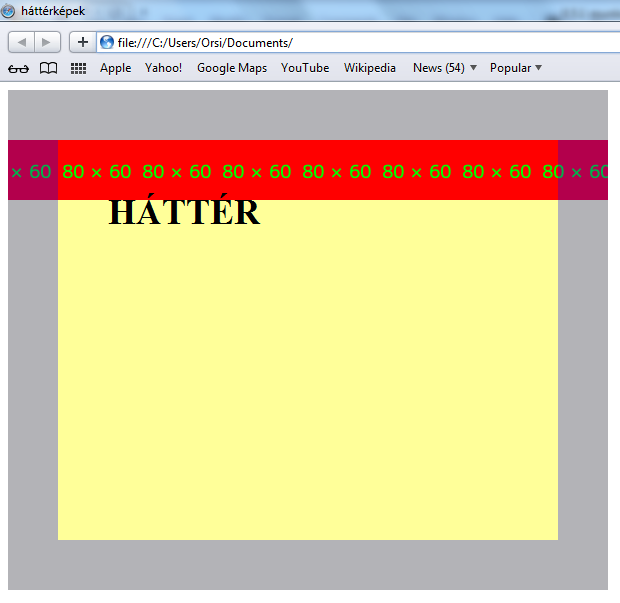This screenshot has width=620, height=603.
Task: Open the Google Maps bookmark
Action: click(x=232, y=68)
